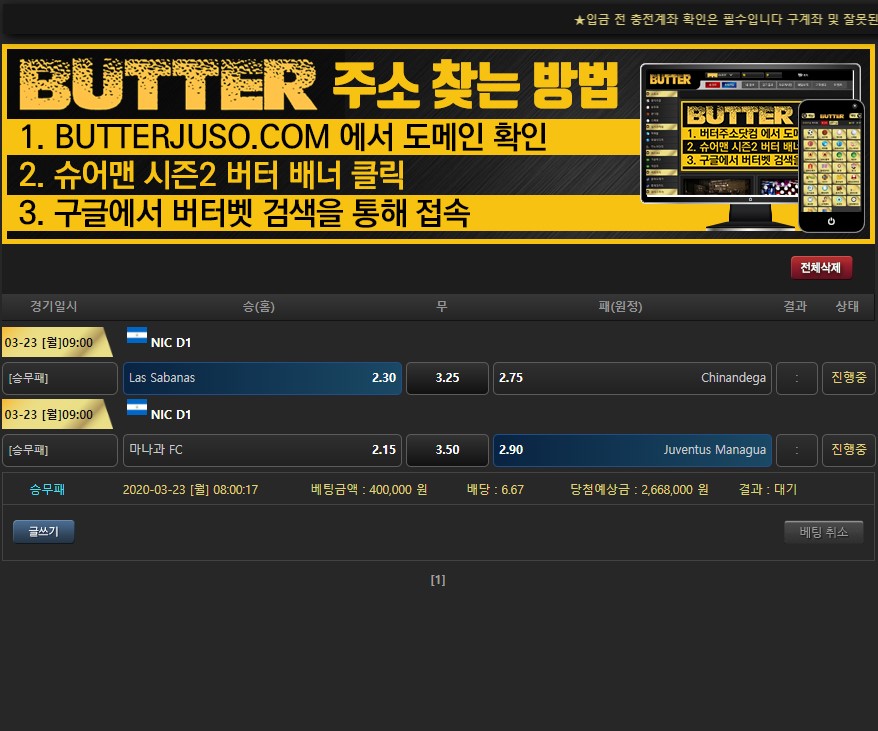Viewport: 878px width, 731px height.
Task: Click 진행중 status for Las Sabanas match
Action: point(848,378)
